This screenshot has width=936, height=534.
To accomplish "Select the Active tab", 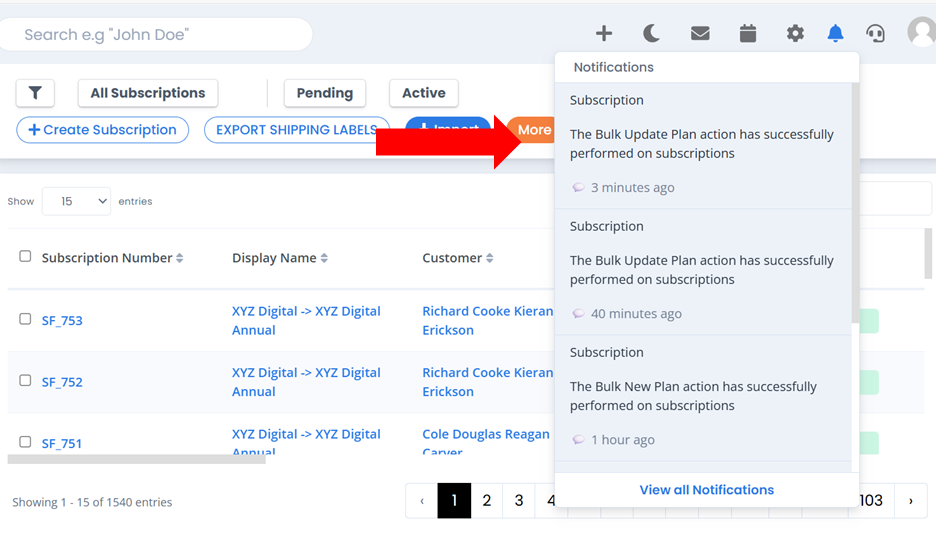I will click(424, 93).
